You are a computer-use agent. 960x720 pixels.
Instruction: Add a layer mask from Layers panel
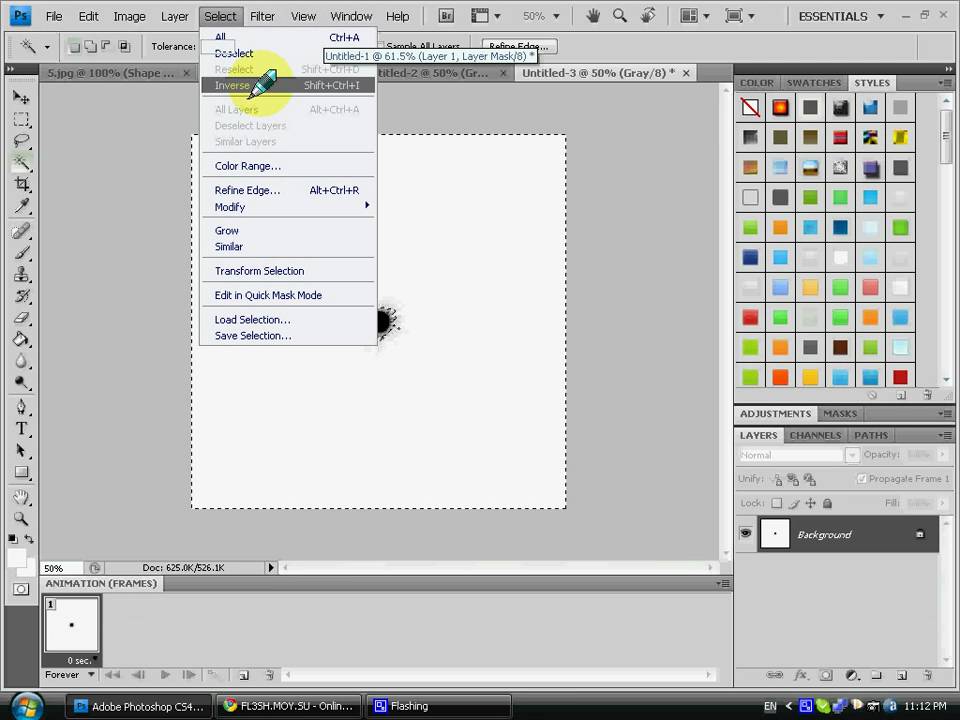pos(826,675)
